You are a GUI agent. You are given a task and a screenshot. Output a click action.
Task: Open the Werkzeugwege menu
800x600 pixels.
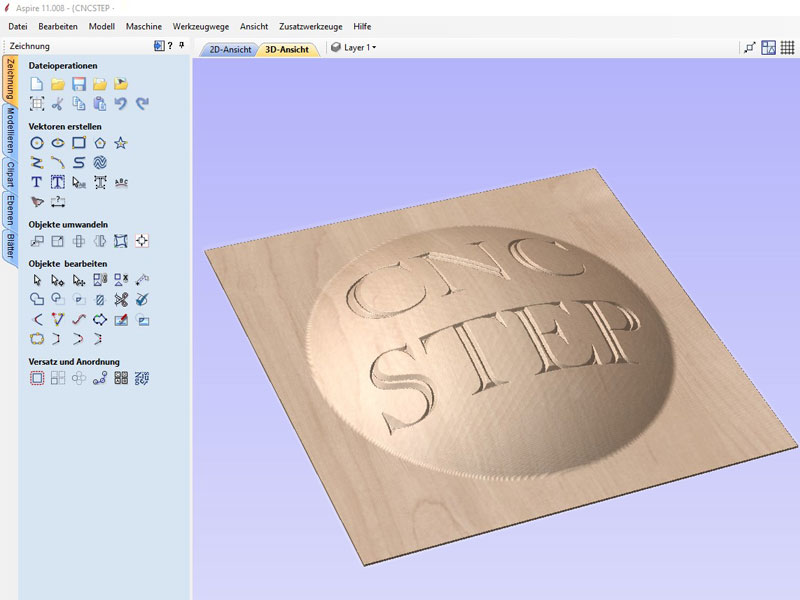(201, 27)
